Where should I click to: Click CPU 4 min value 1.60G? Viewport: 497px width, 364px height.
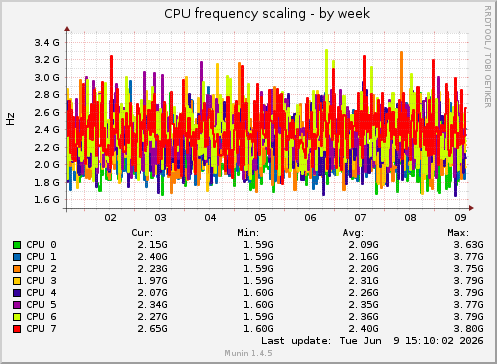[258, 293]
